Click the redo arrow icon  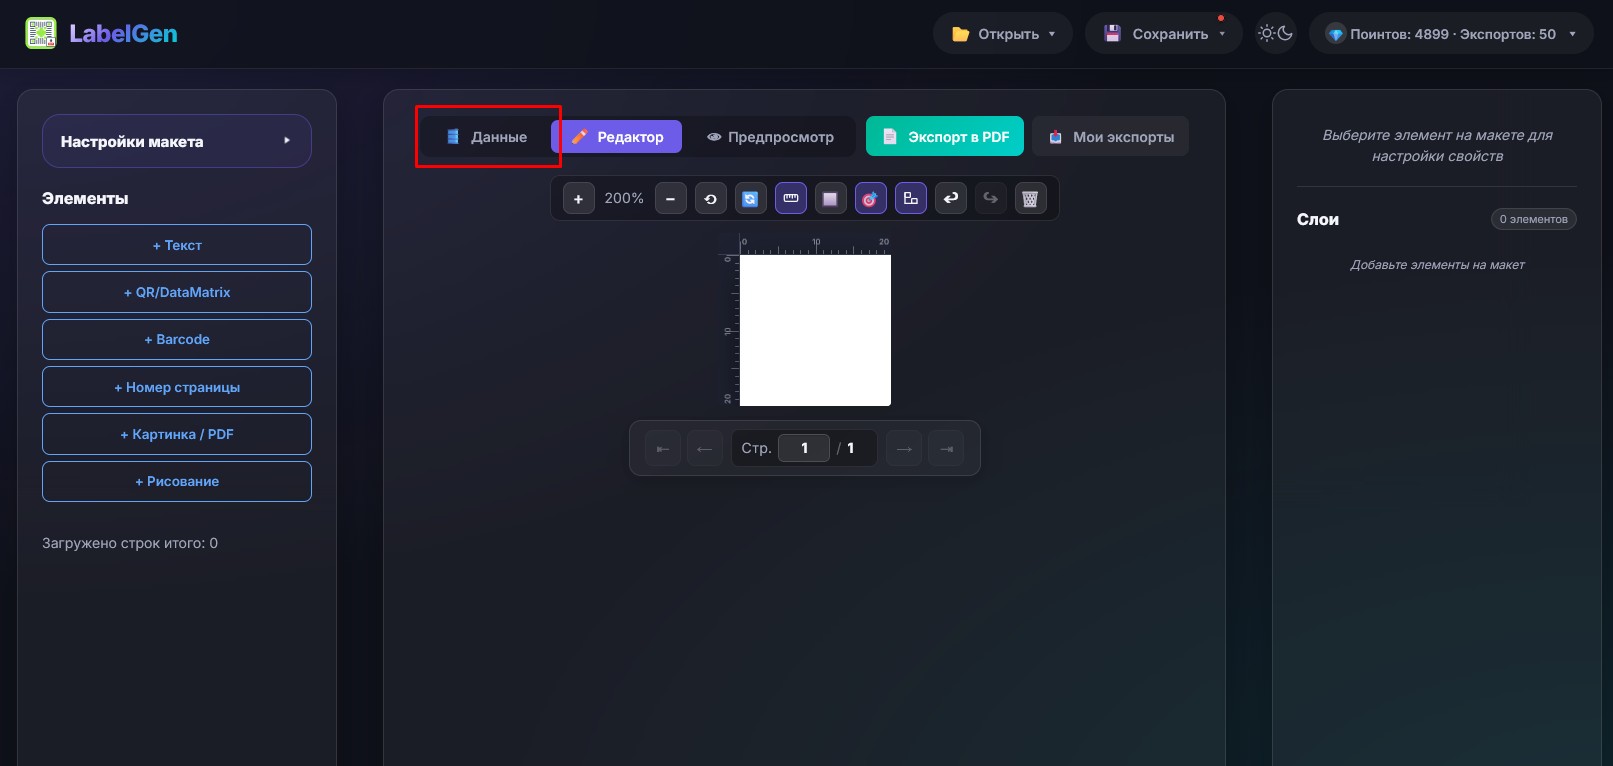coord(990,199)
